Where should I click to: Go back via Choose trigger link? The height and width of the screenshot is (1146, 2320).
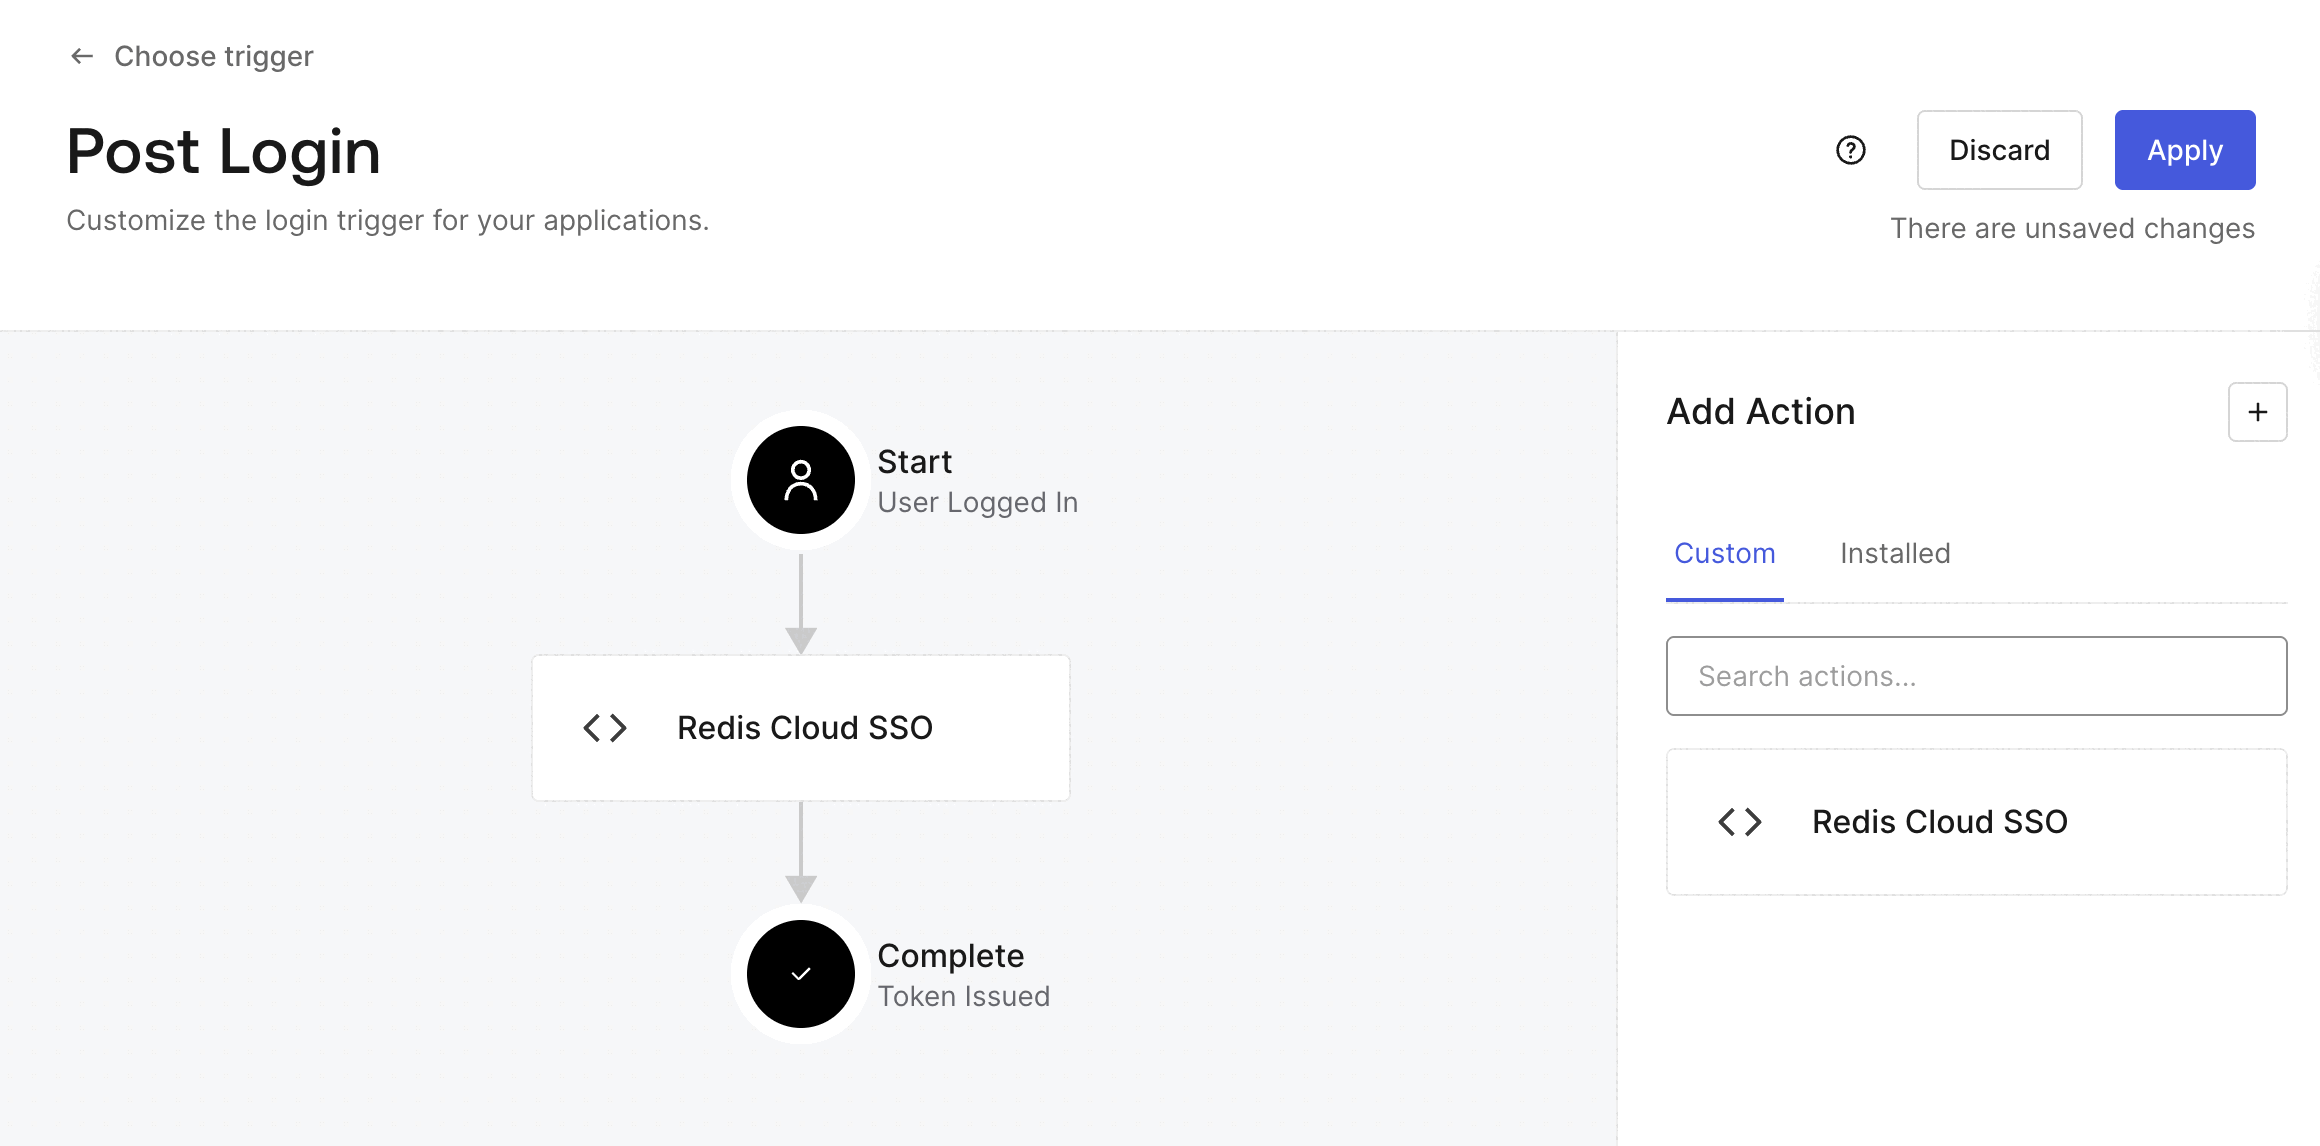pos(213,56)
